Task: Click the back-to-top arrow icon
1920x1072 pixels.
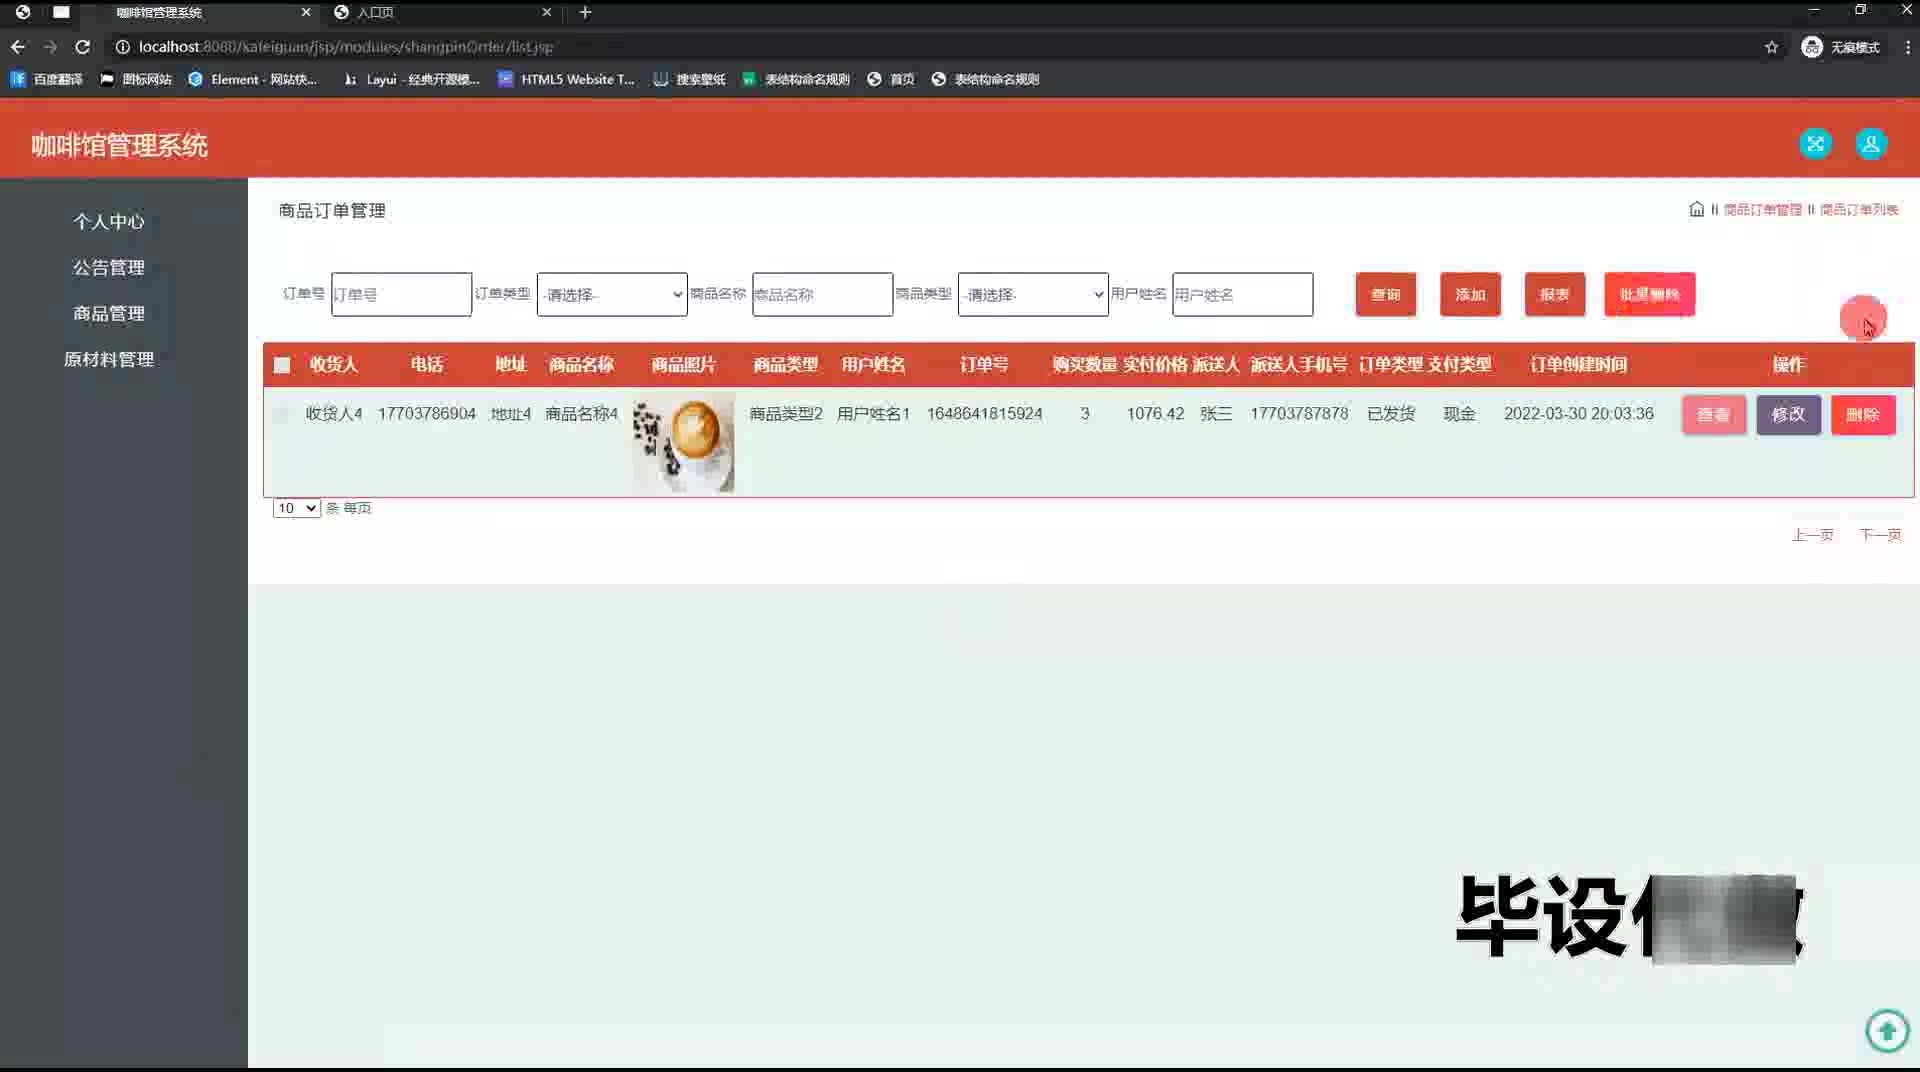Action: coord(1887,1030)
